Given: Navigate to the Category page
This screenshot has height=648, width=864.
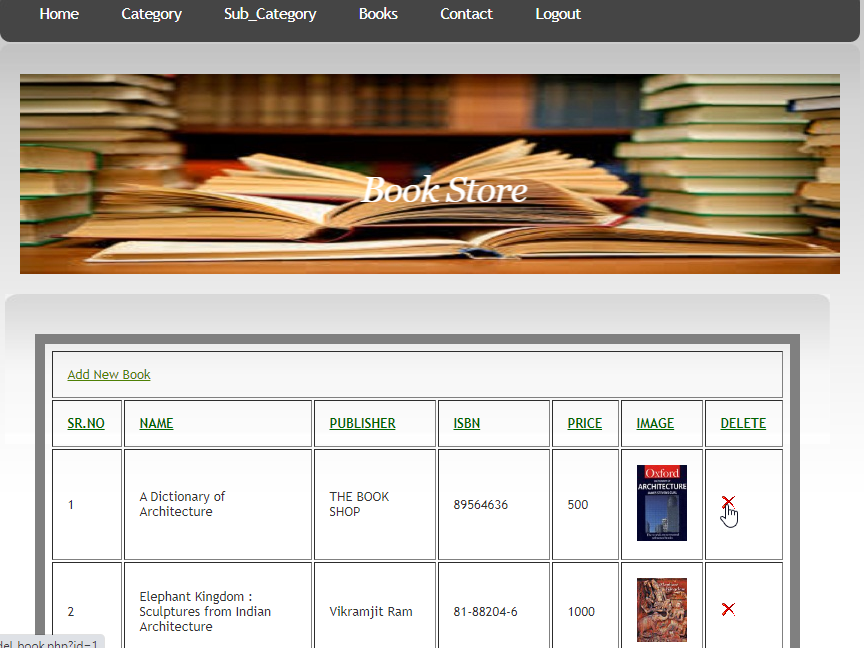Looking at the screenshot, I should (151, 14).
